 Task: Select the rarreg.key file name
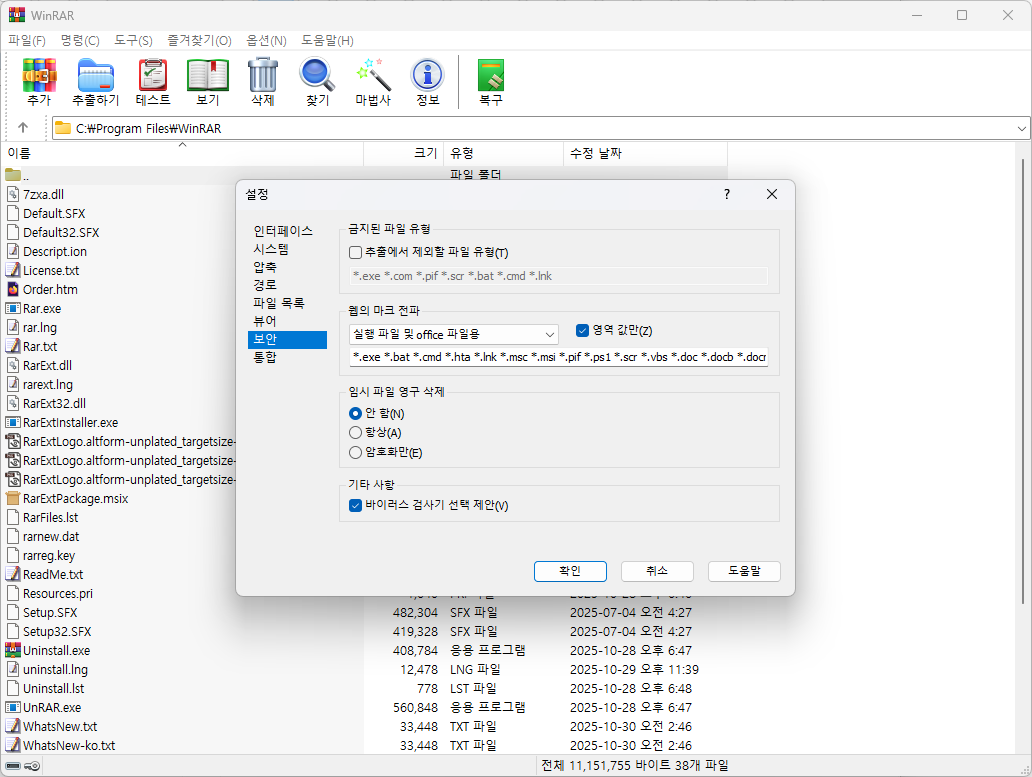coord(49,556)
